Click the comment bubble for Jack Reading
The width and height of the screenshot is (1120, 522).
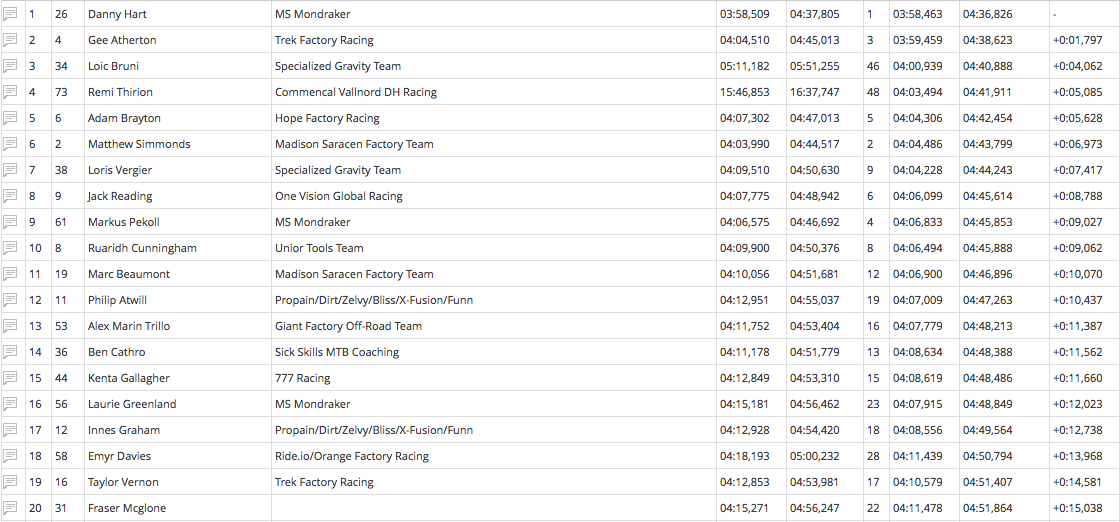(11, 196)
